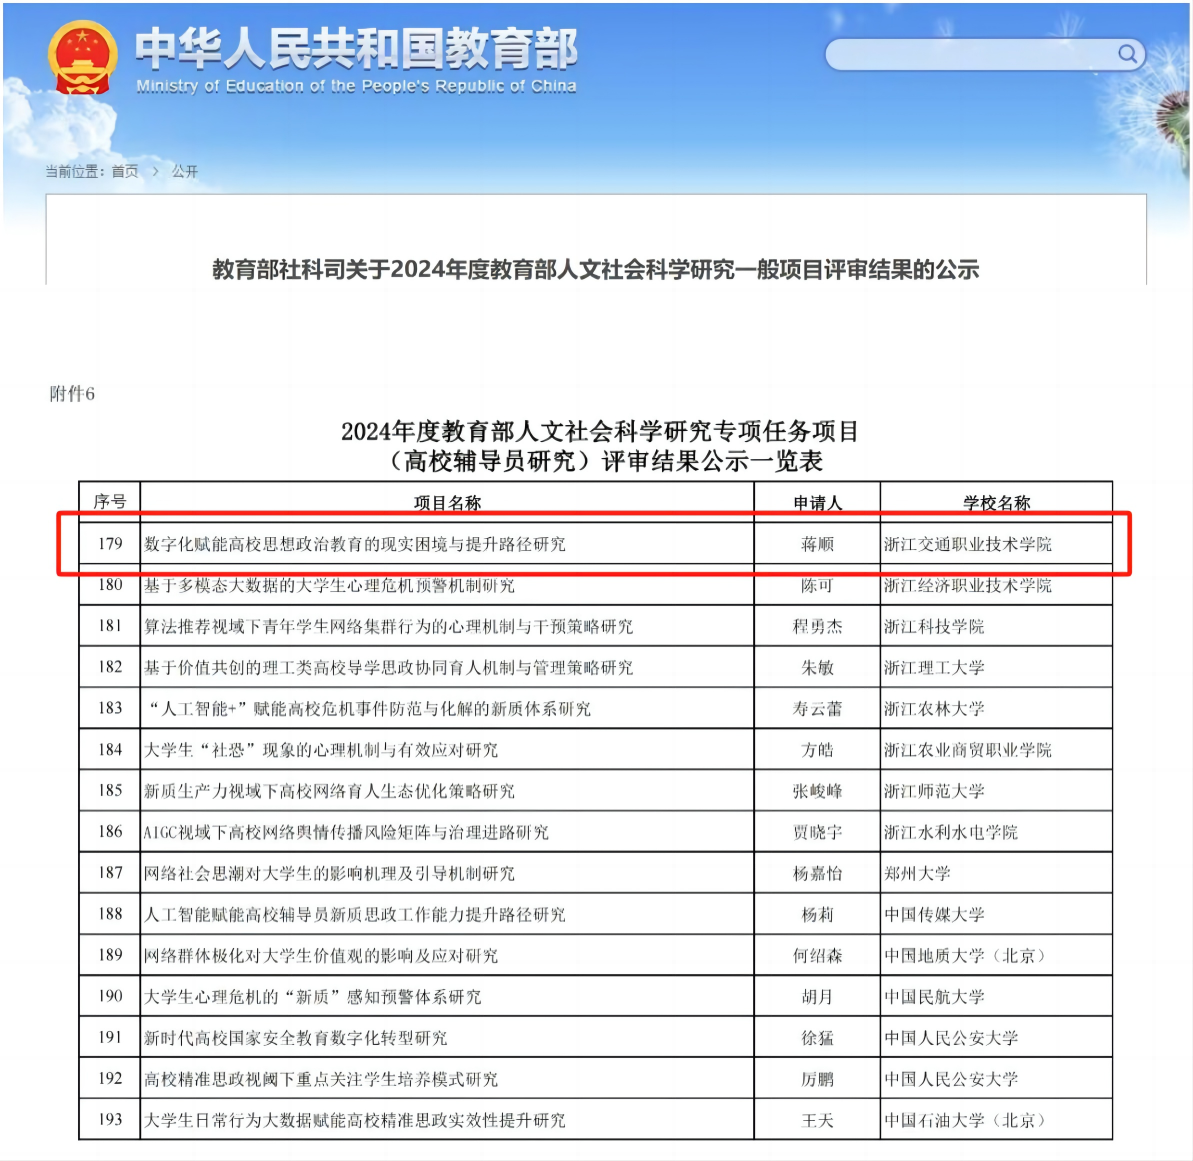Viewport: 1193px width, 1161px height.
Task: Click the search magnifier icon
Action: (1128, 53)
